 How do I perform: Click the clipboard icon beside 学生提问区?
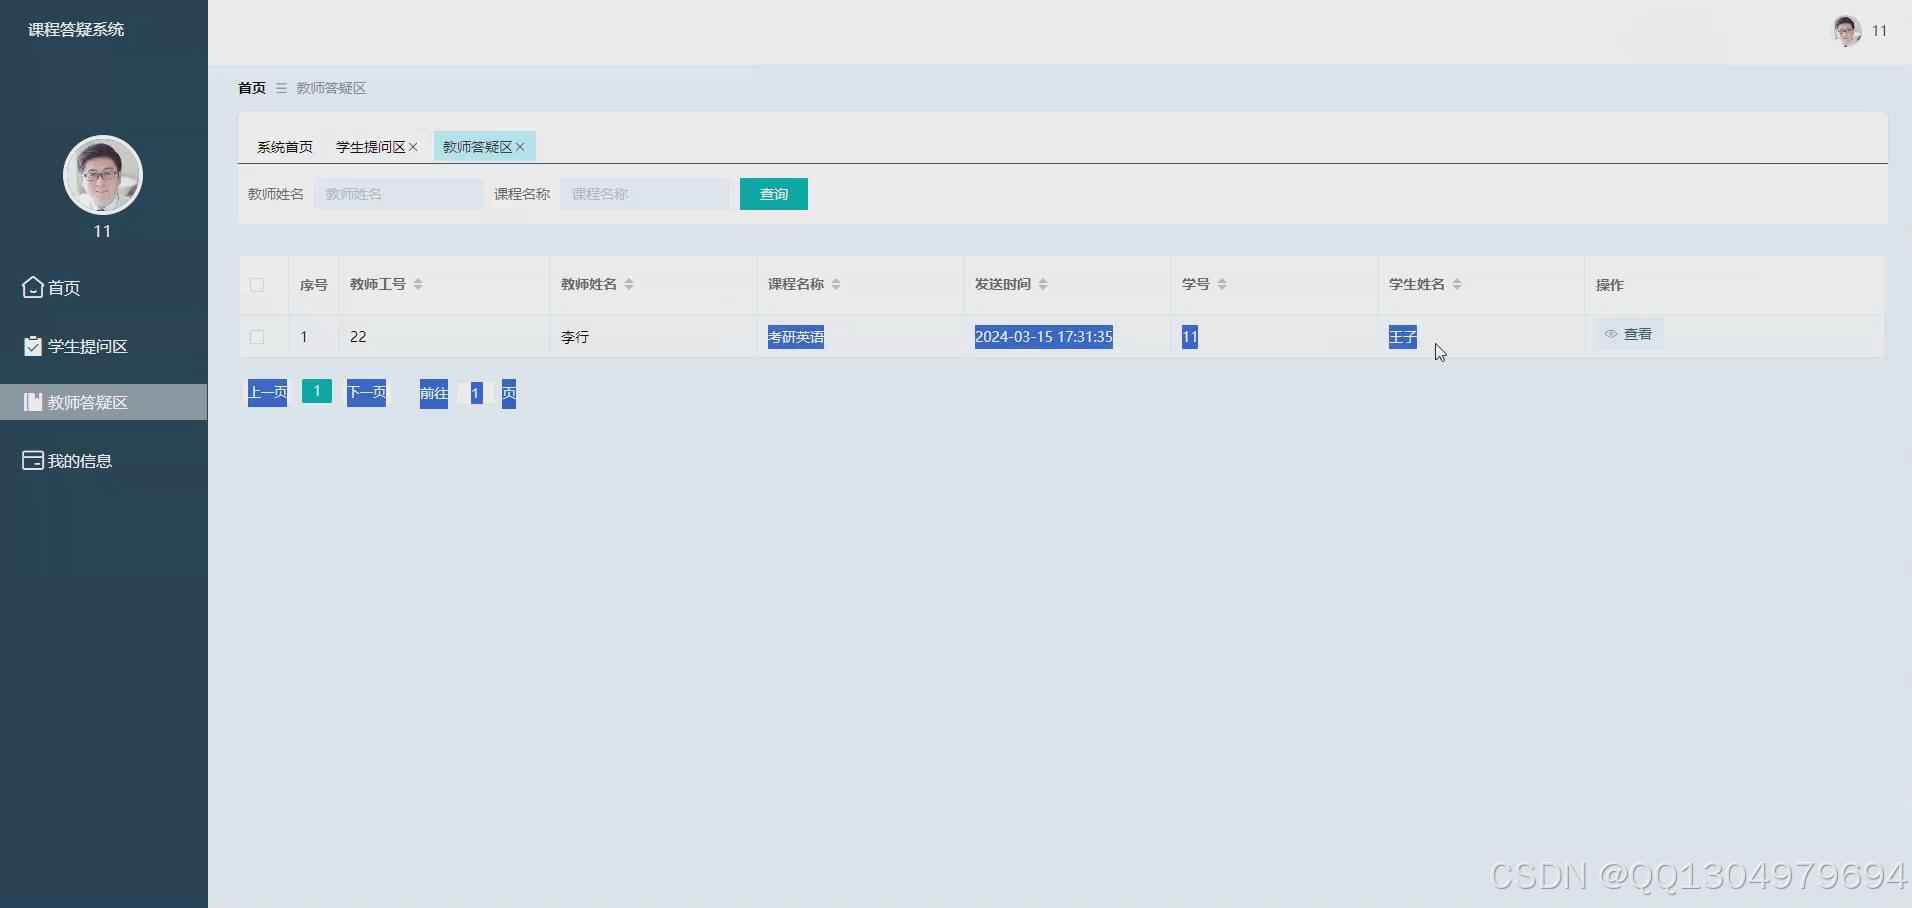pos(33,346)
